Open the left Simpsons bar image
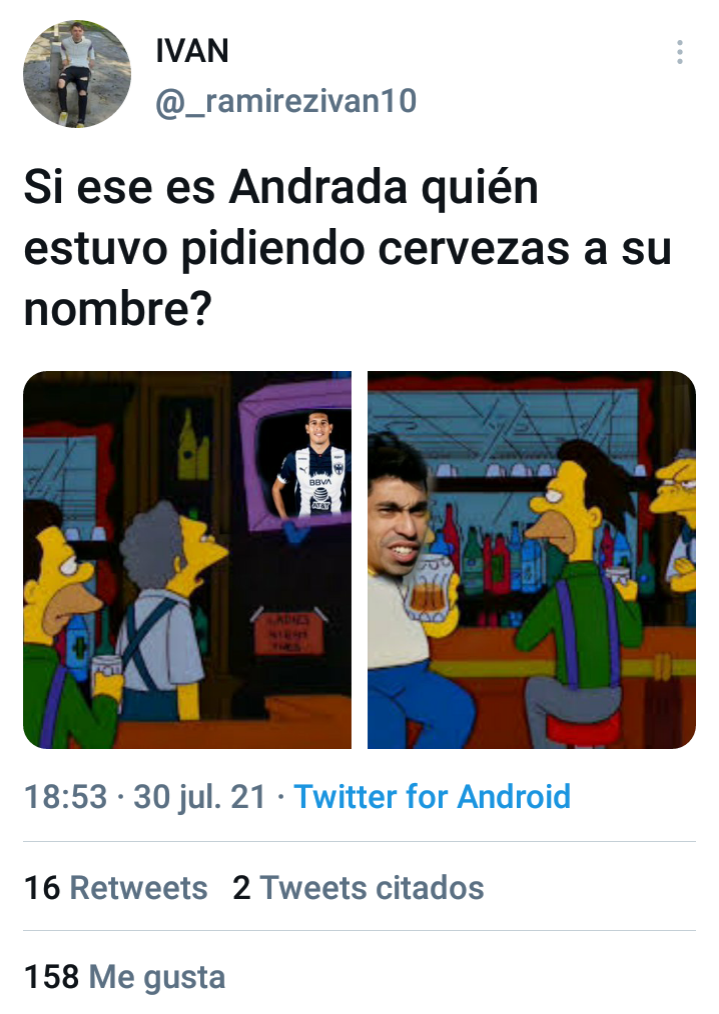 188,560
